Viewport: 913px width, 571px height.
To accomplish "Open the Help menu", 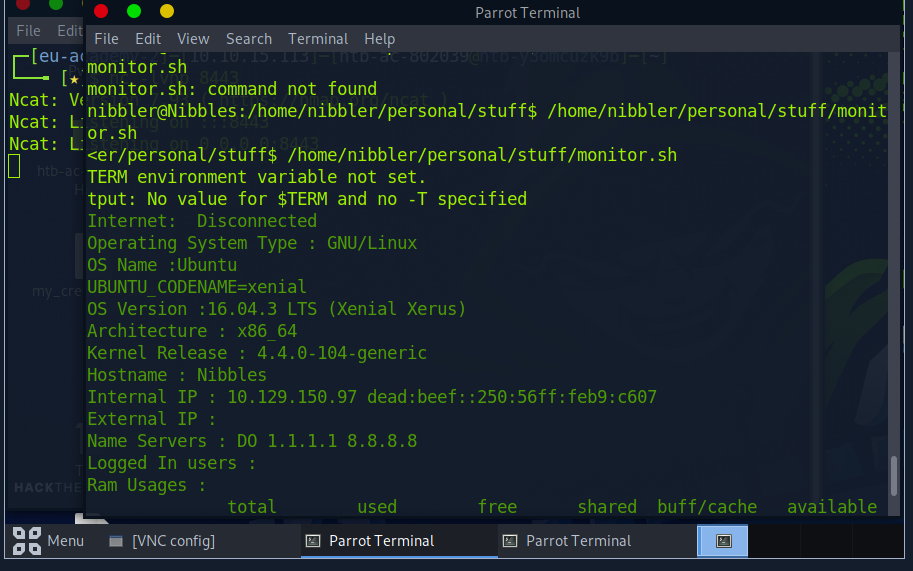I will [380, 39].
